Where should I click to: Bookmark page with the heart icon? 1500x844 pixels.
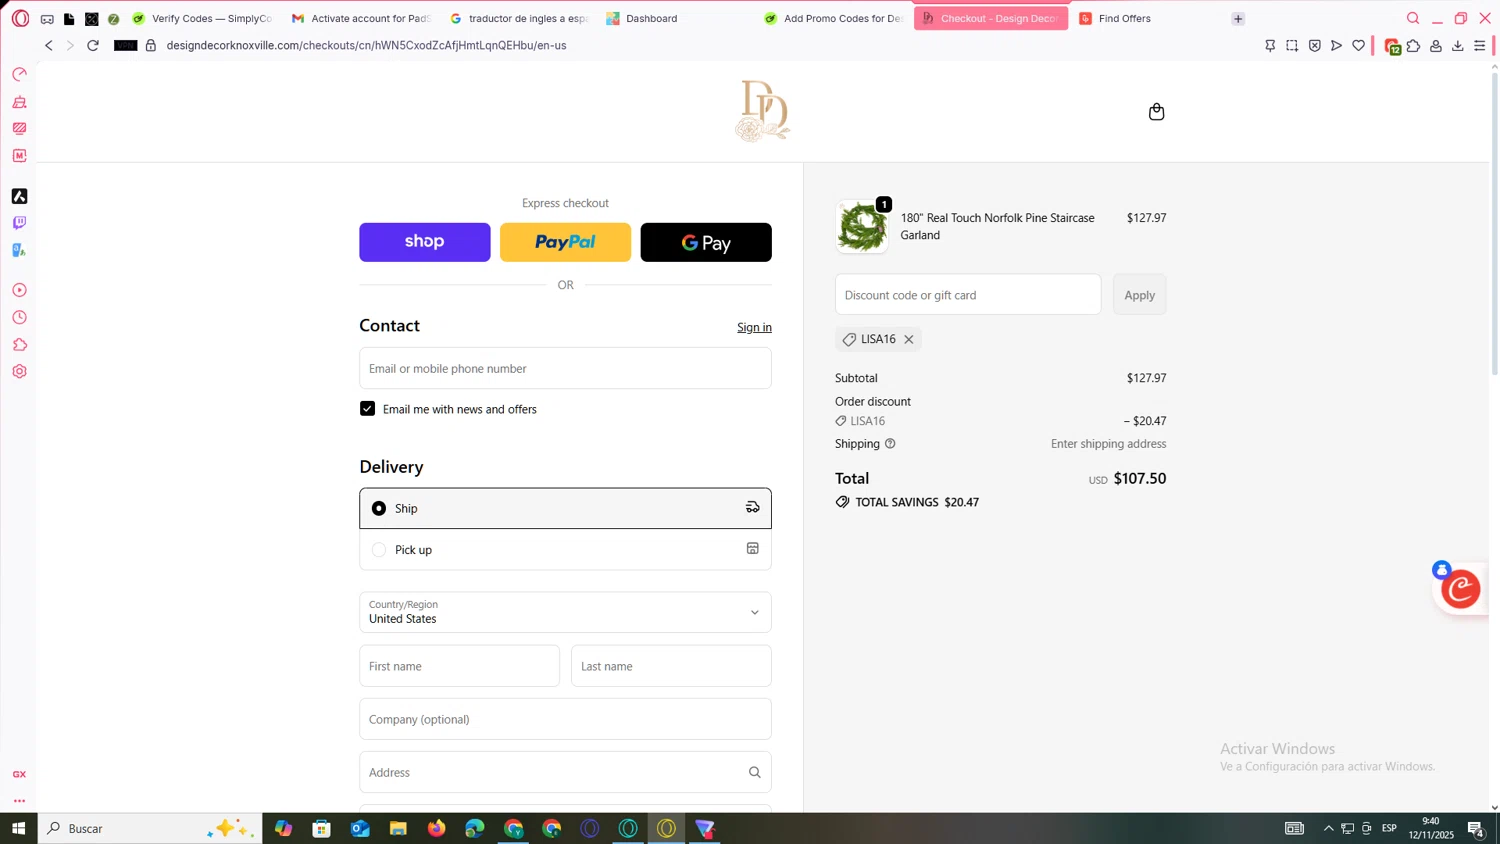[x=1358, y=46]
